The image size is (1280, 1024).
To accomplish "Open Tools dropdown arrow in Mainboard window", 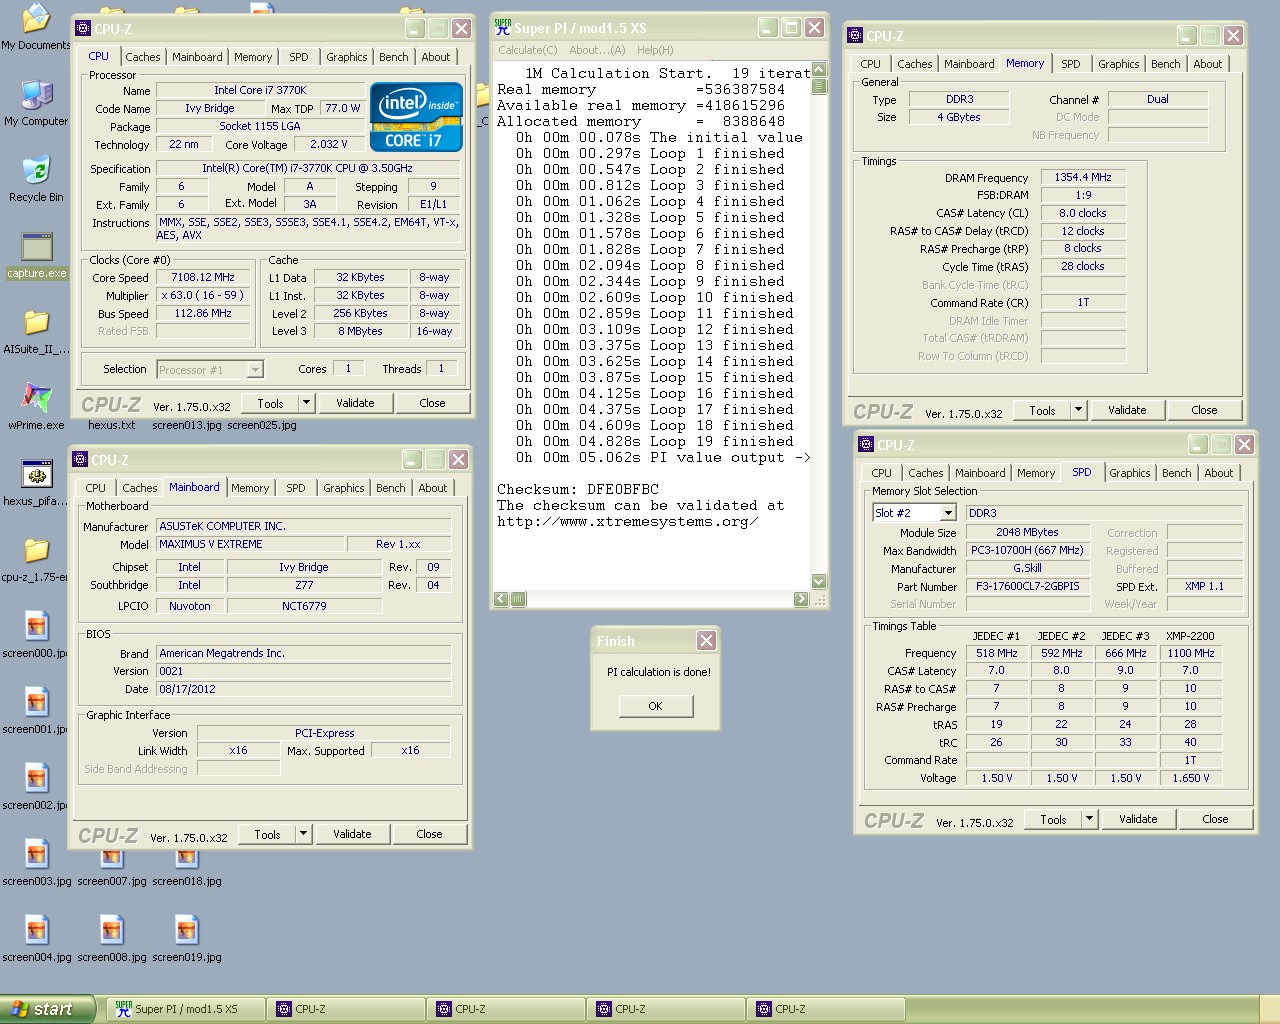I will 303,834.
